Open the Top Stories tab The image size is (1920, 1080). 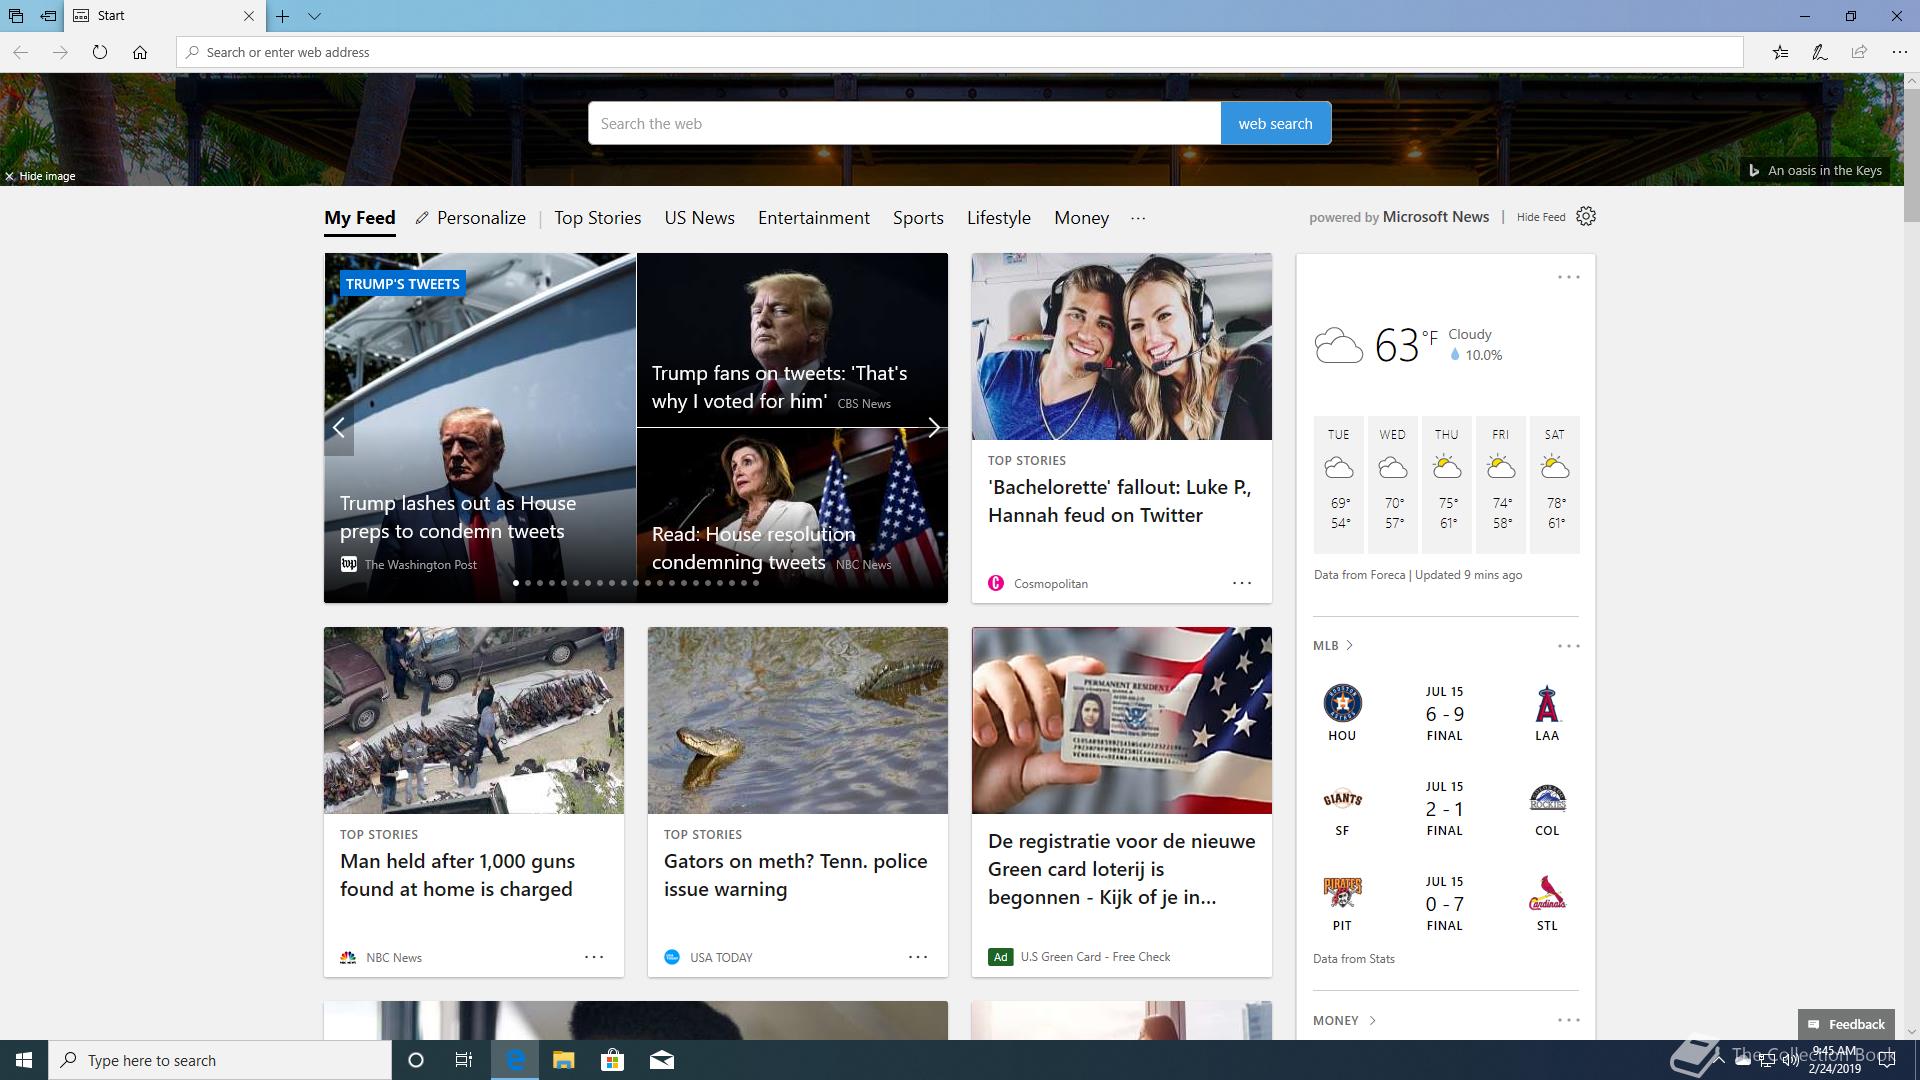tap(598, 218)
